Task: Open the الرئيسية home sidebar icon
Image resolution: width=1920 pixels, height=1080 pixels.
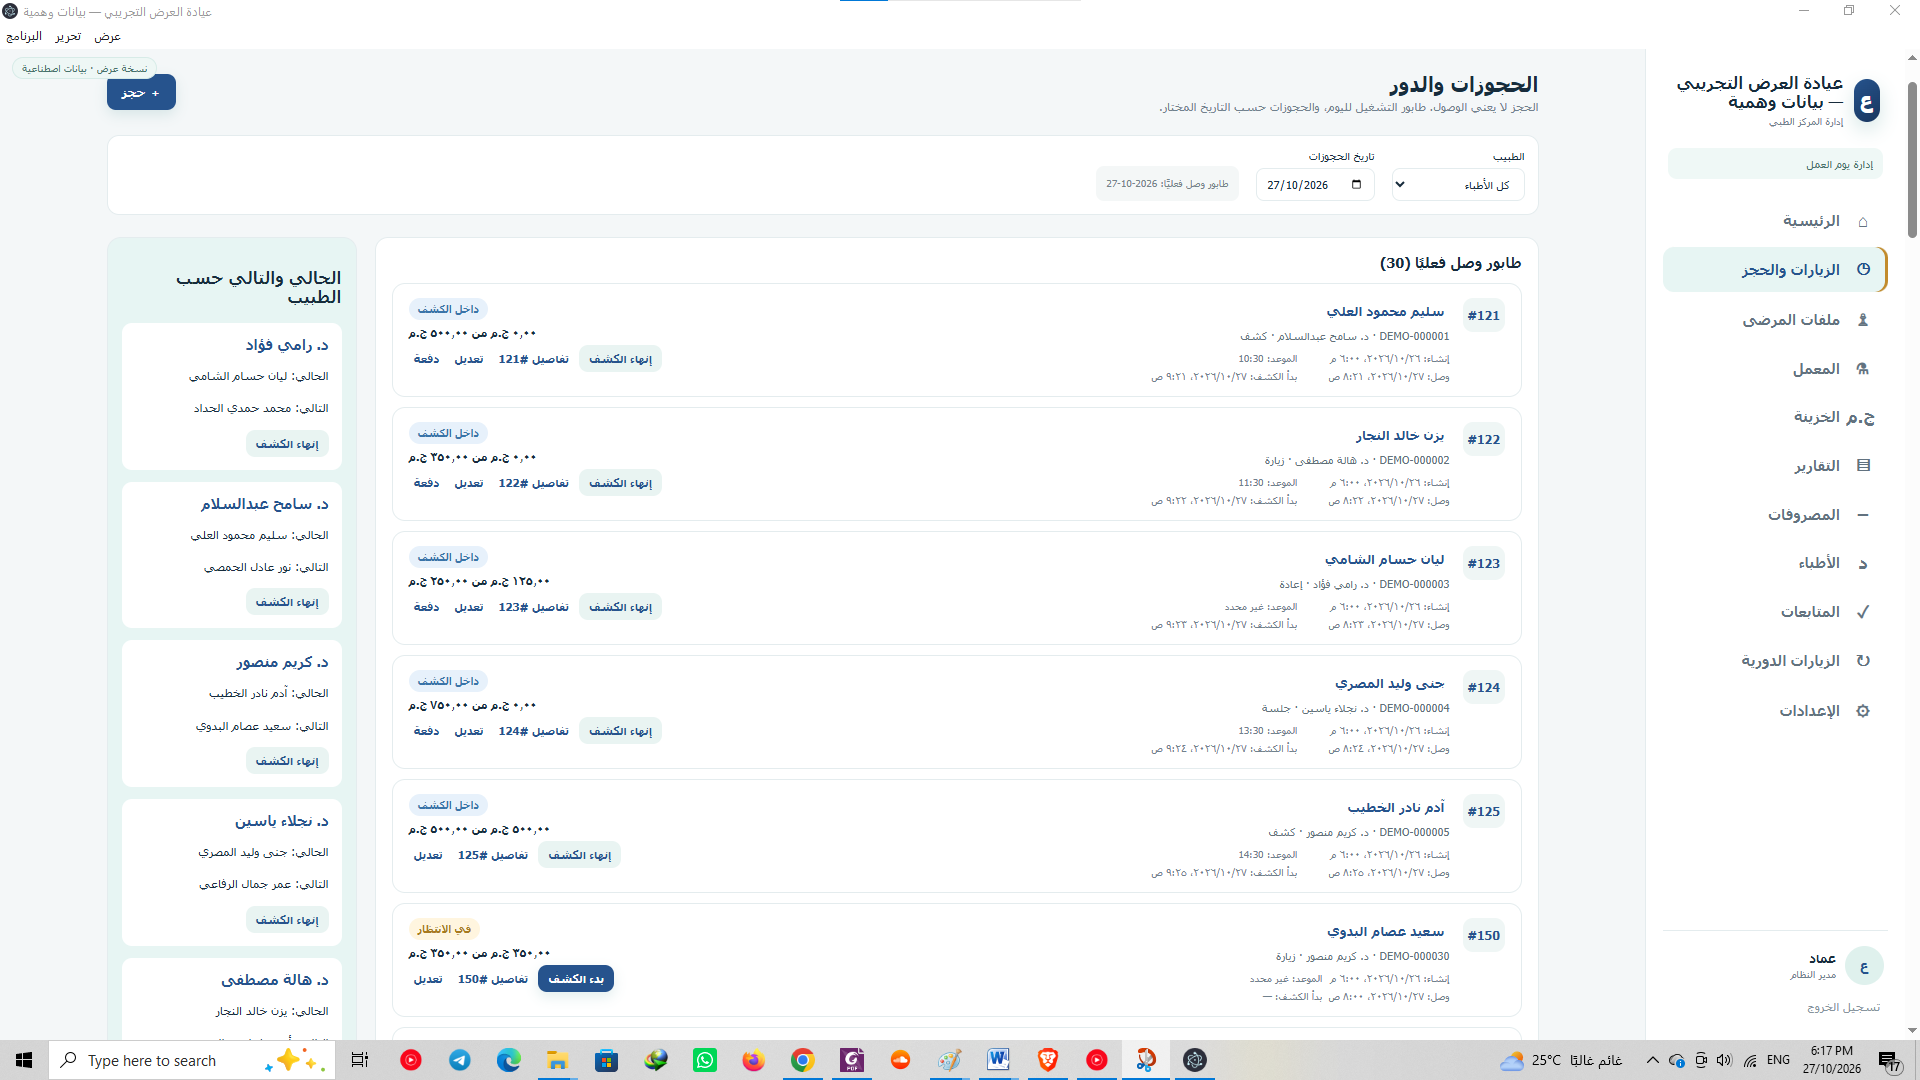Action: [x=1863, y=221]
